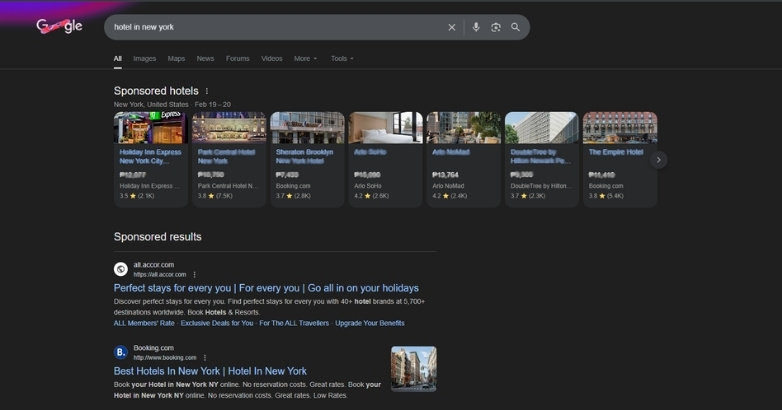The height and width of the screenshot is (410, 782).
Task: Open search by image camera icon
Action: 495,27
